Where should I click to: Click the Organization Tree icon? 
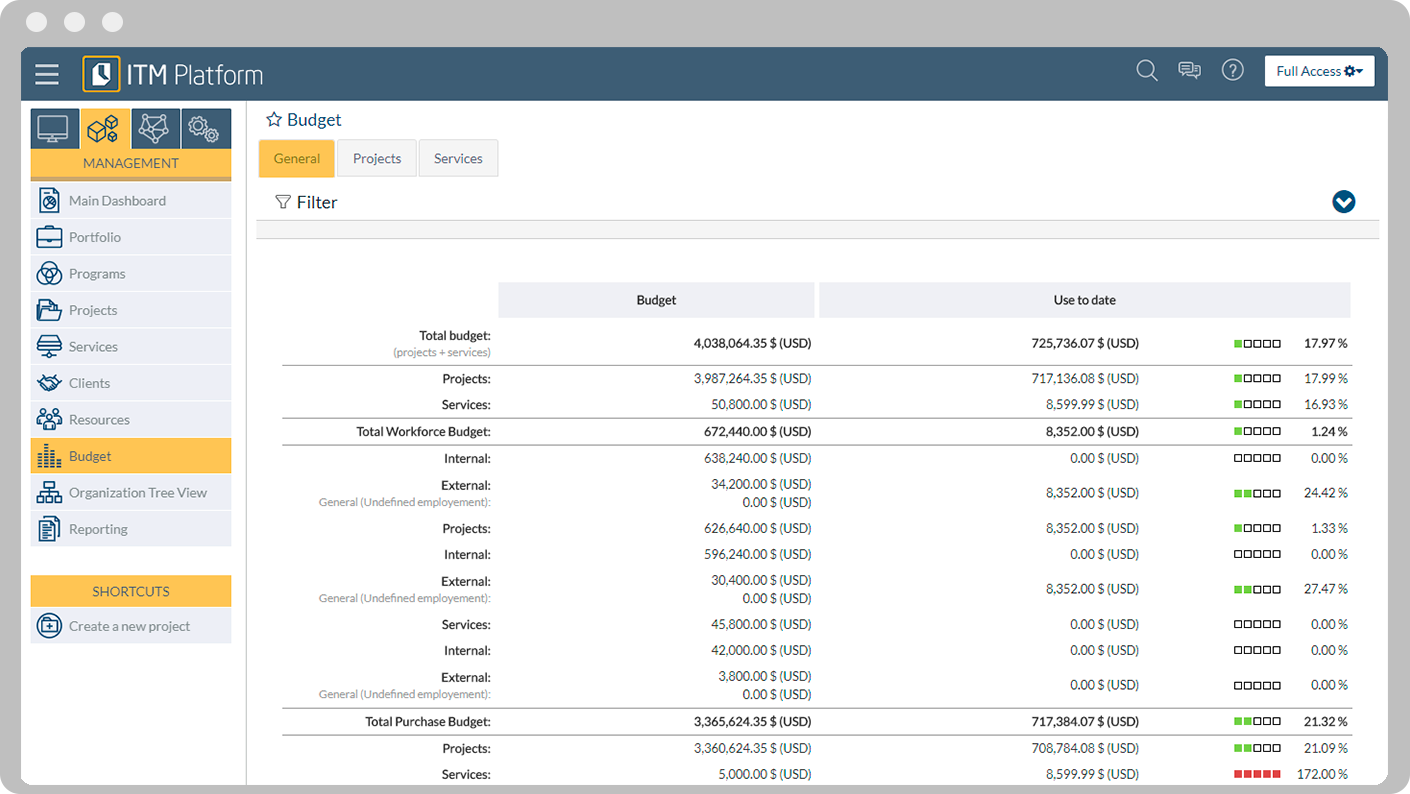click(x=49, y=492)
